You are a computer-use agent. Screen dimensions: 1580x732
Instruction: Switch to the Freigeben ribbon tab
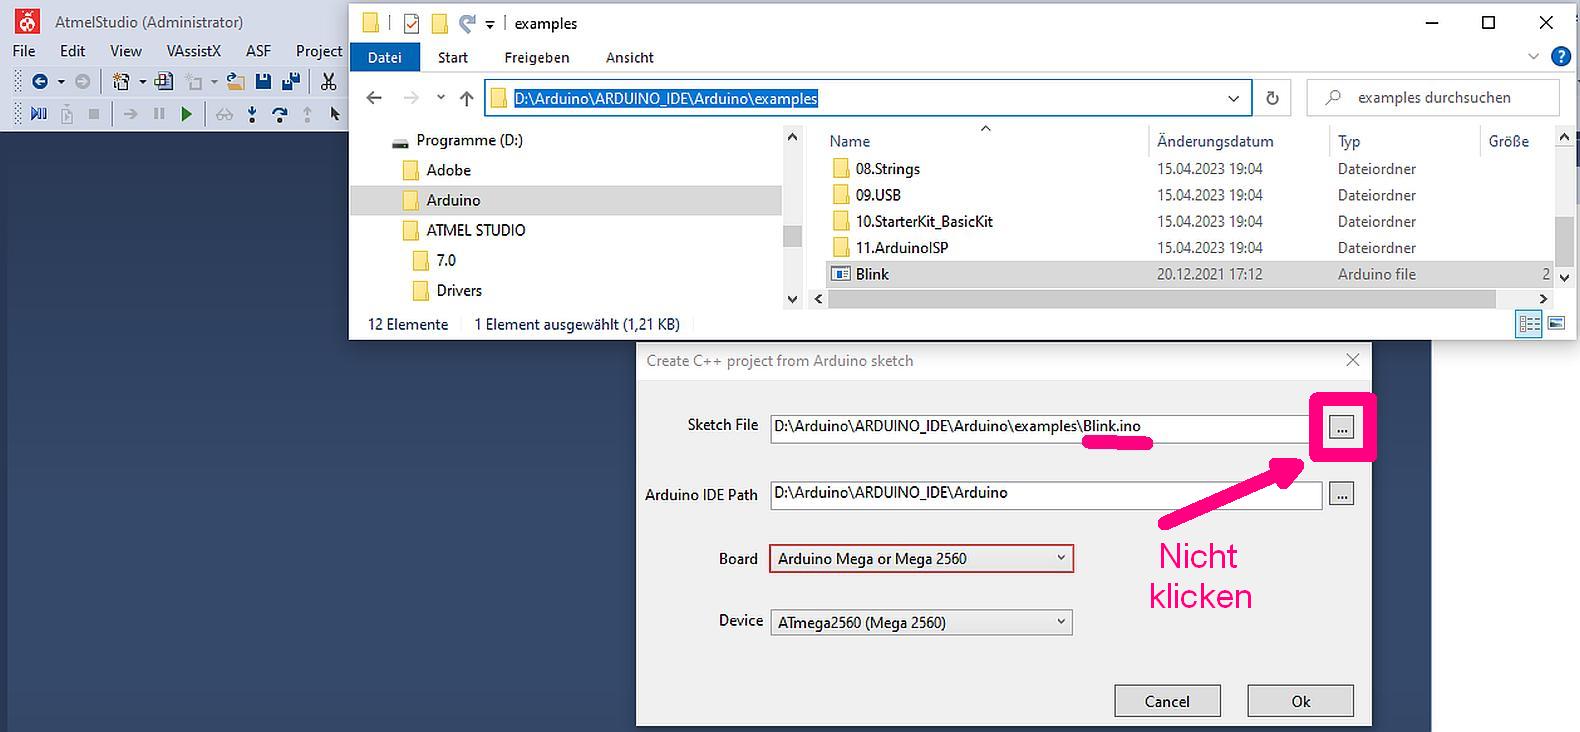pos(537,58)
